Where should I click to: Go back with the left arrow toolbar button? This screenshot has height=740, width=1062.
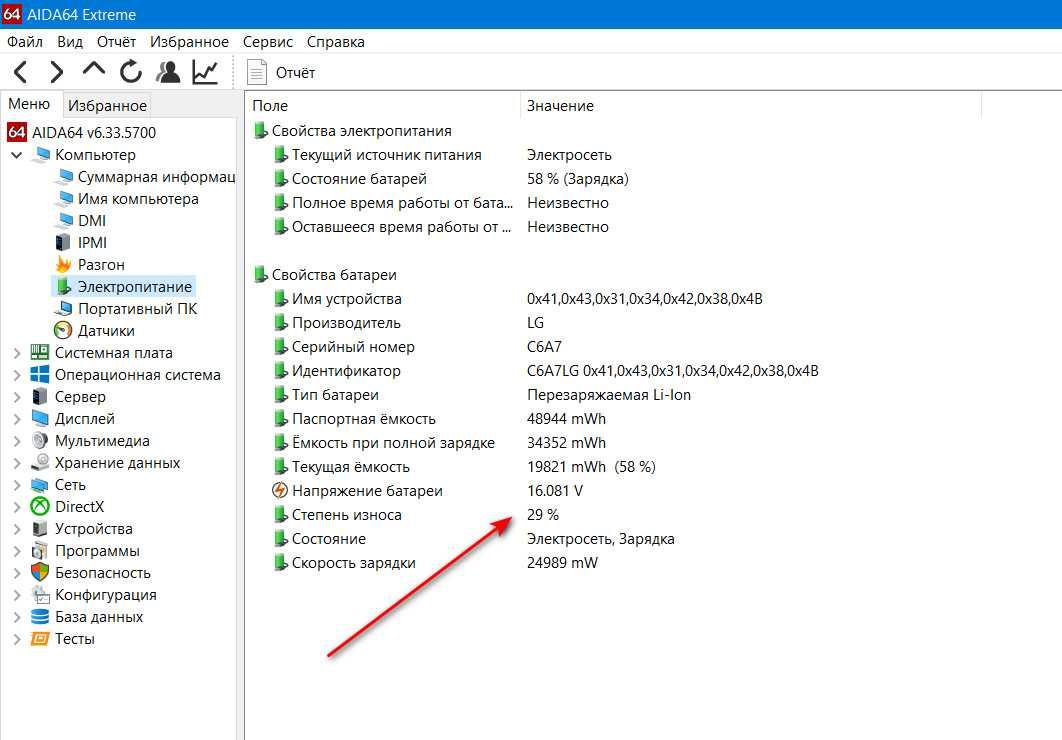pyautogui.click(x=21, y=72)
